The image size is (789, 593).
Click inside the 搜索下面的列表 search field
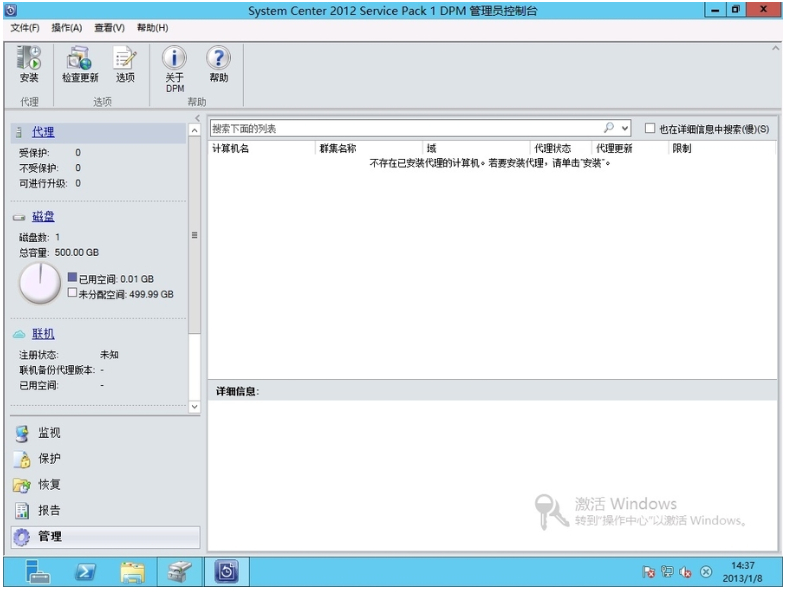[x=405, y=128]
